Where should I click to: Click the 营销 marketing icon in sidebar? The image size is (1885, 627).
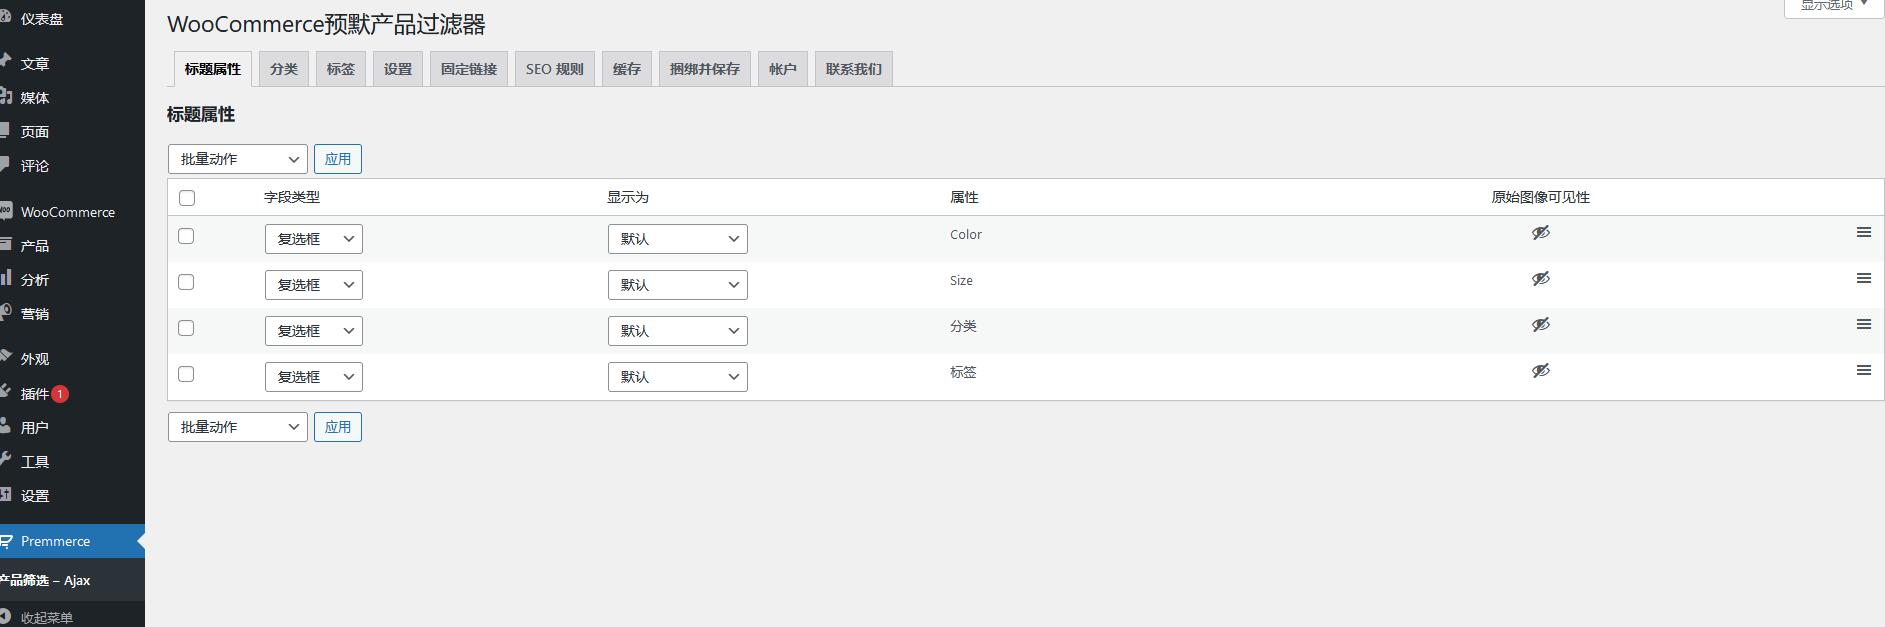(5, 312)
